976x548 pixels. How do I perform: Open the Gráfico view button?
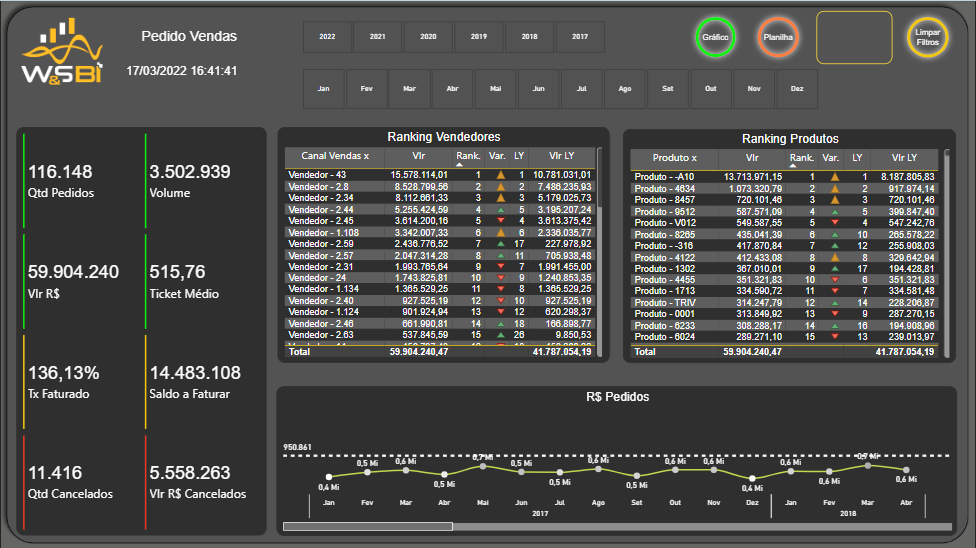click(715, 37)
